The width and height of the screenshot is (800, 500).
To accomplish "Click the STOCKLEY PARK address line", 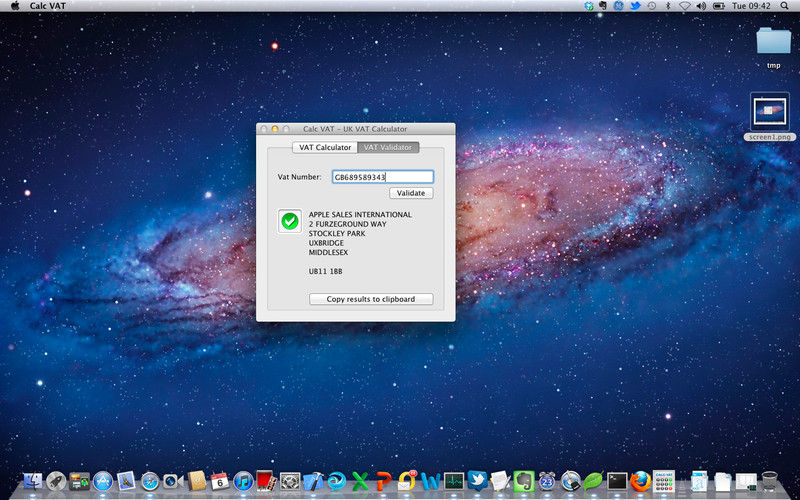I will click(337, 234).
